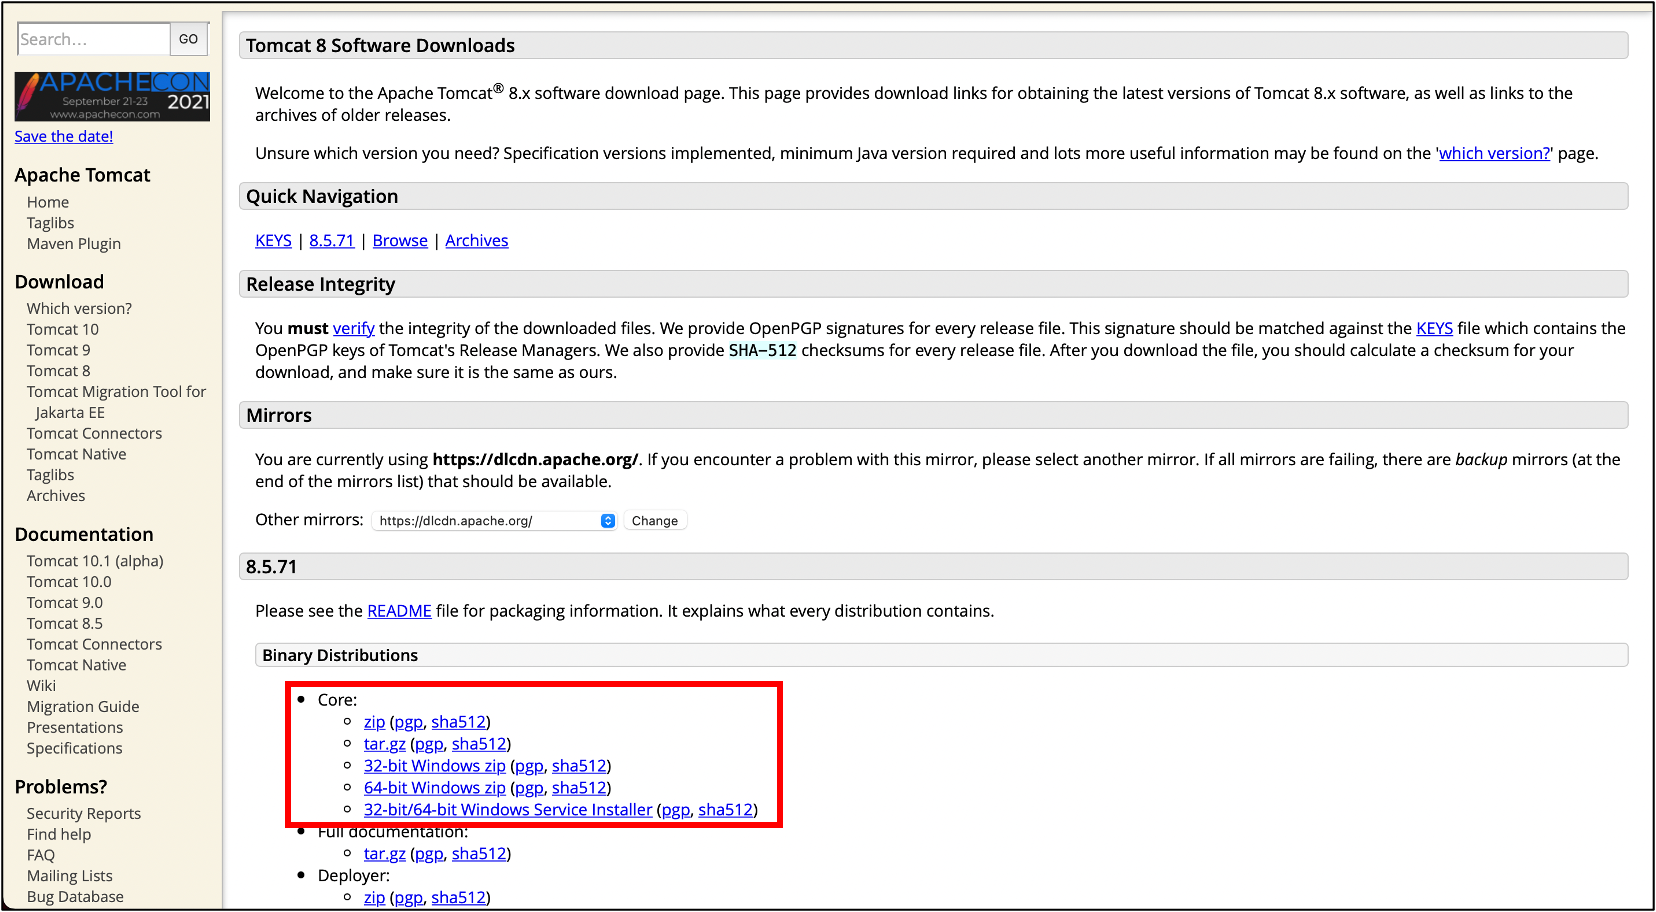This screenshot has width=1656, height=912.
Task: Download 32-bit/64-bit Windows Service Installer
Action: click(x=508, y=810)
